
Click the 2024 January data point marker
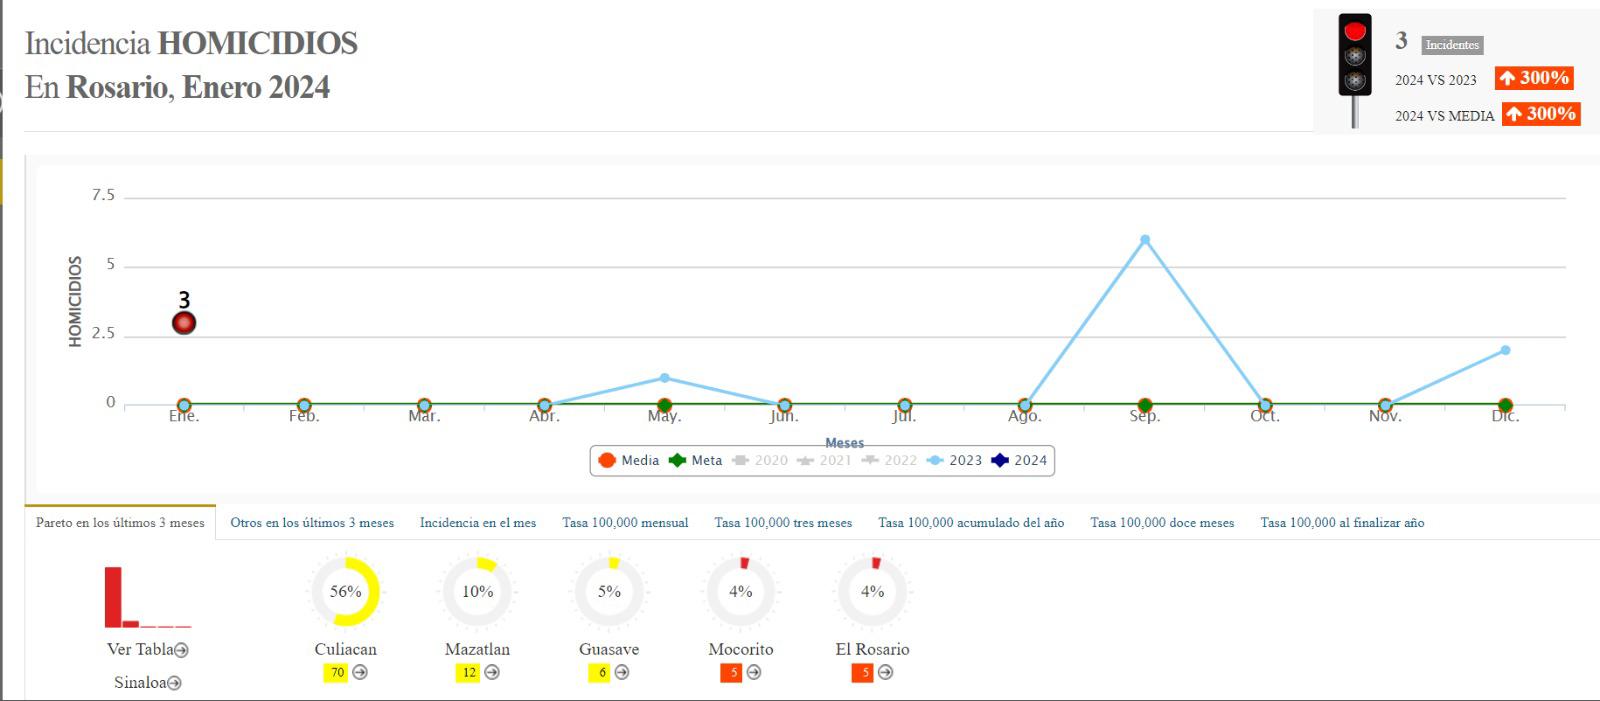[x=184, y=323]
